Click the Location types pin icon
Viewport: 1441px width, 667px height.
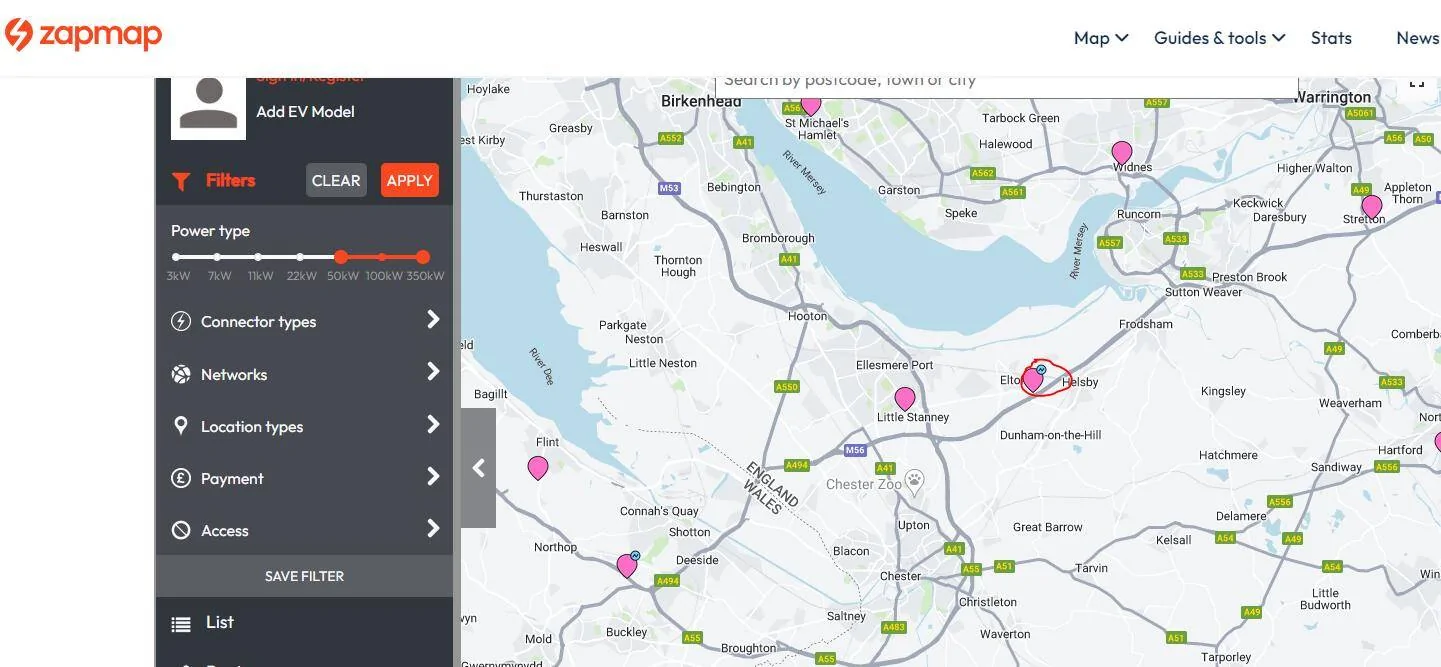(181, 426)
